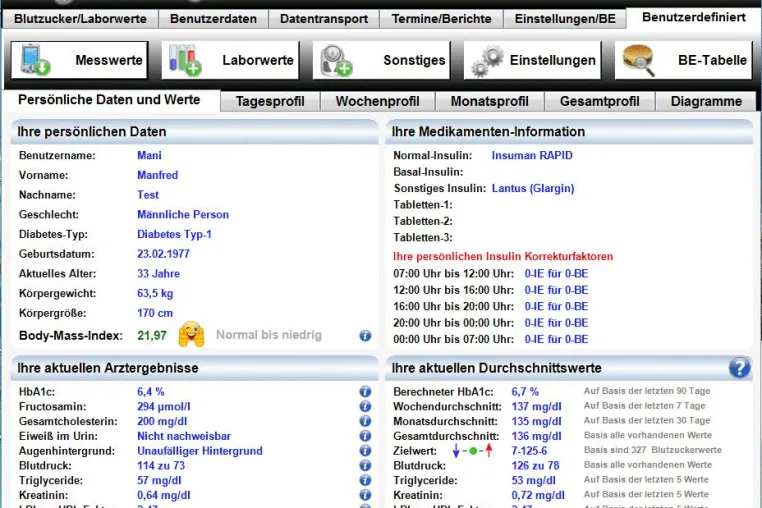Switch to the Termine/Berichte tab

click(x=441, y=19)
